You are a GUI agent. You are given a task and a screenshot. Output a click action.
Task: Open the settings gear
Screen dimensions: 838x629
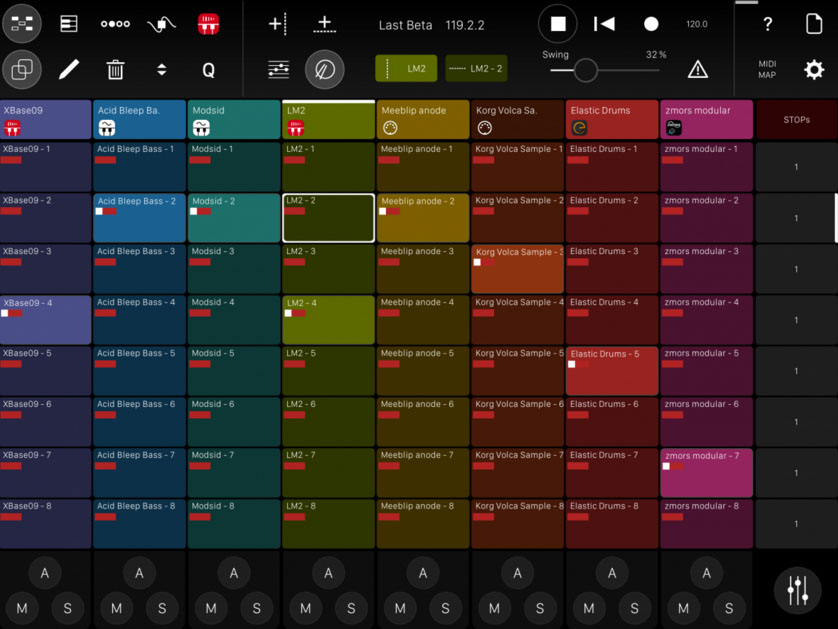coord(814,69)
